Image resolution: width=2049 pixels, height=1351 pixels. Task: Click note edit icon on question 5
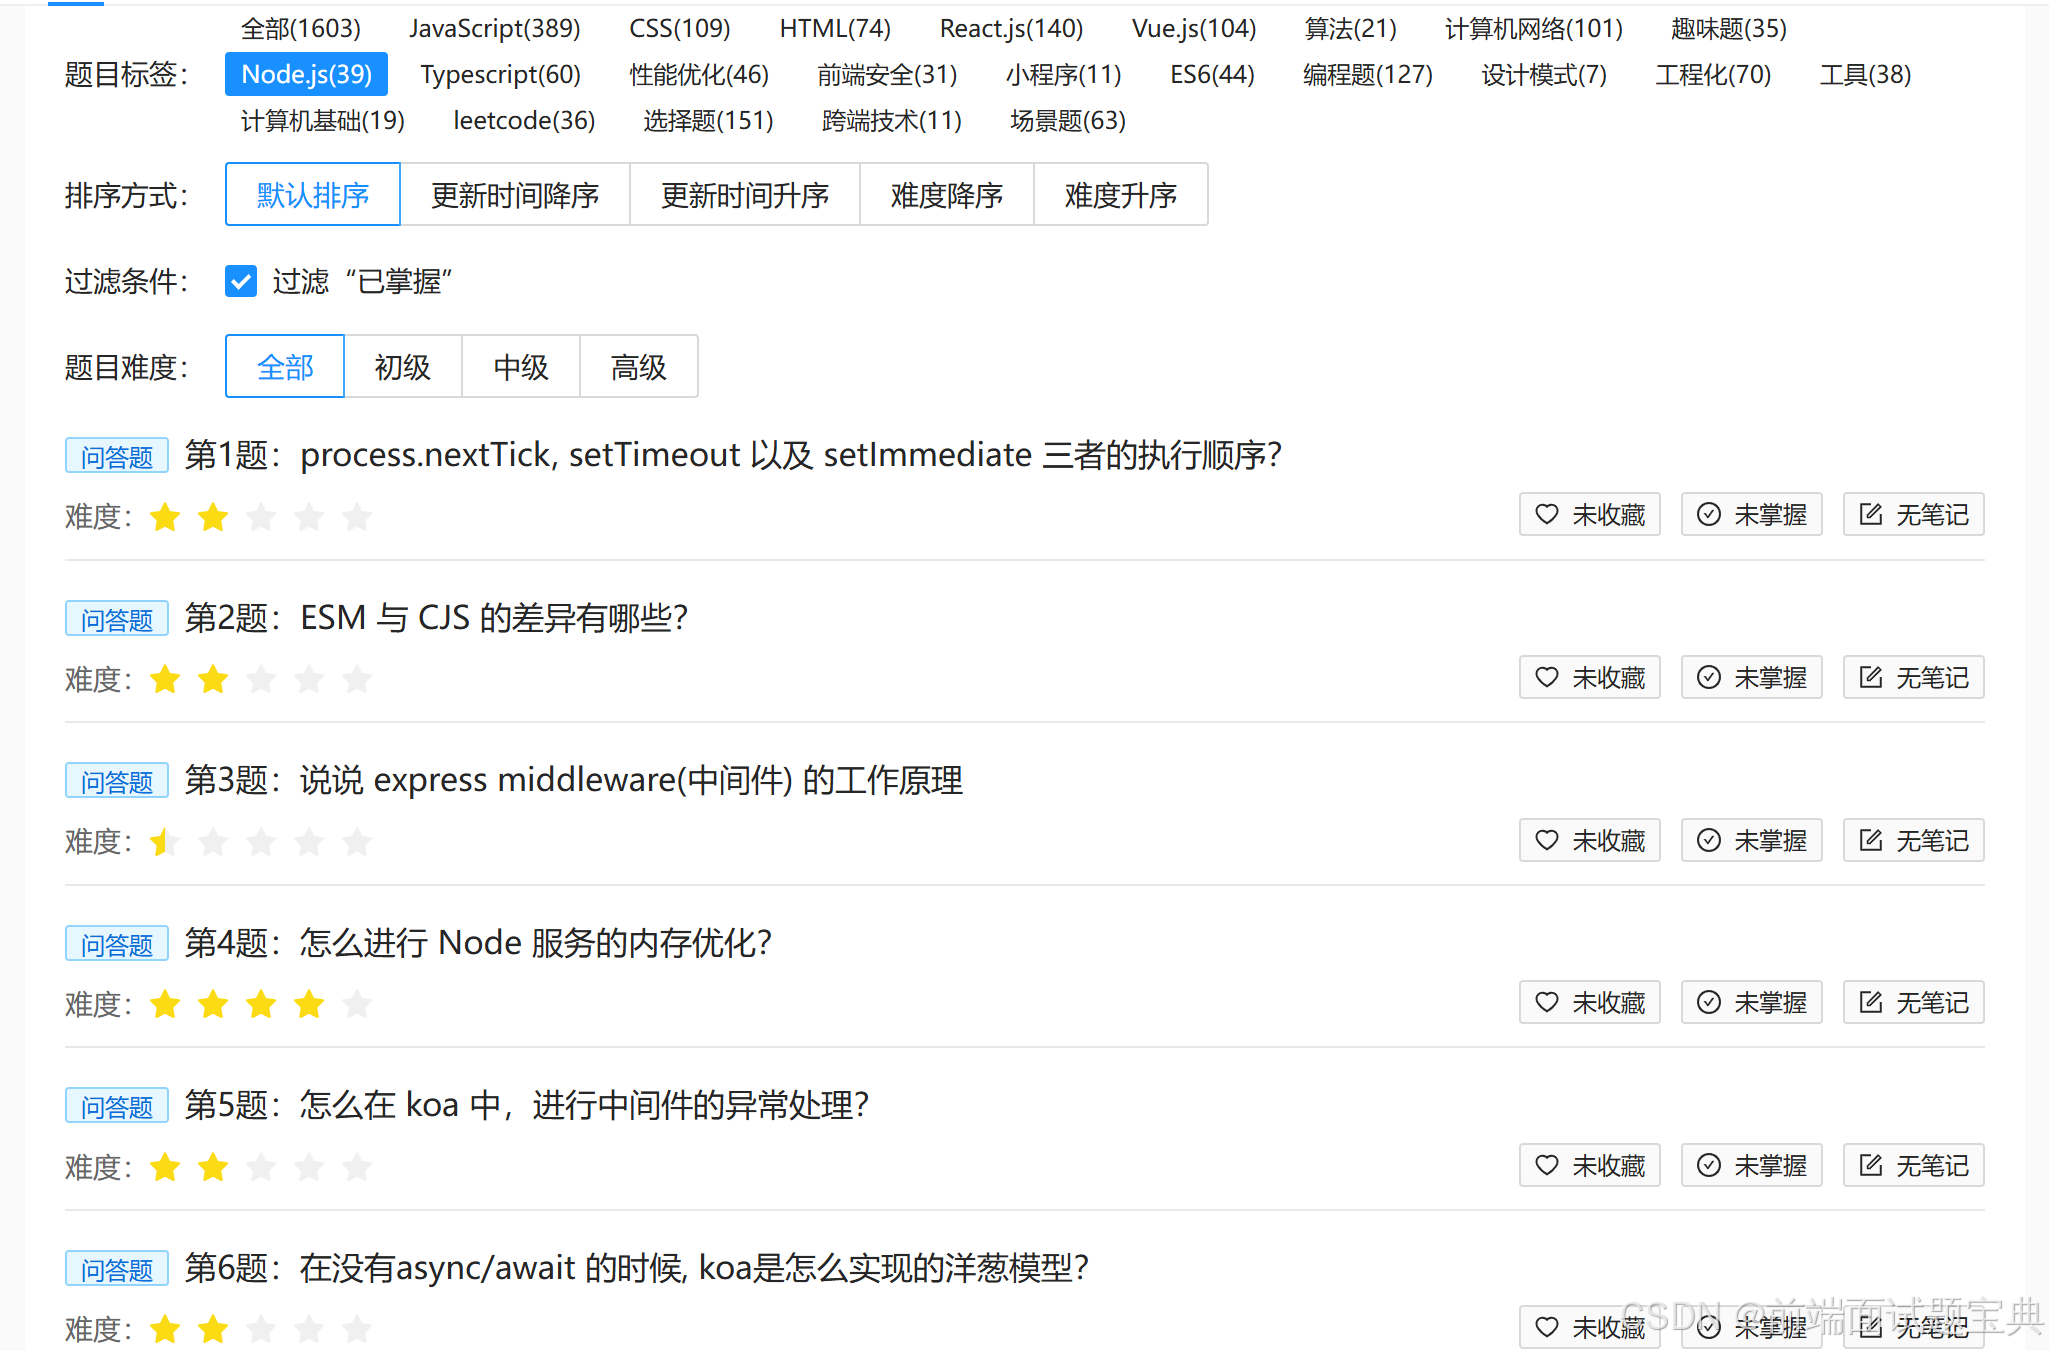1870,1165
